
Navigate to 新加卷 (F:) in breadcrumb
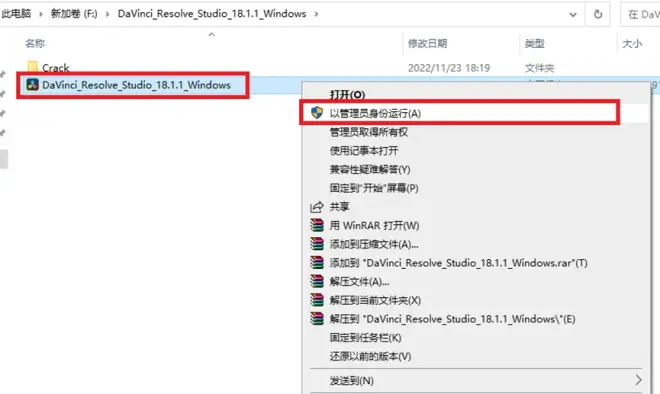point(74,14)
